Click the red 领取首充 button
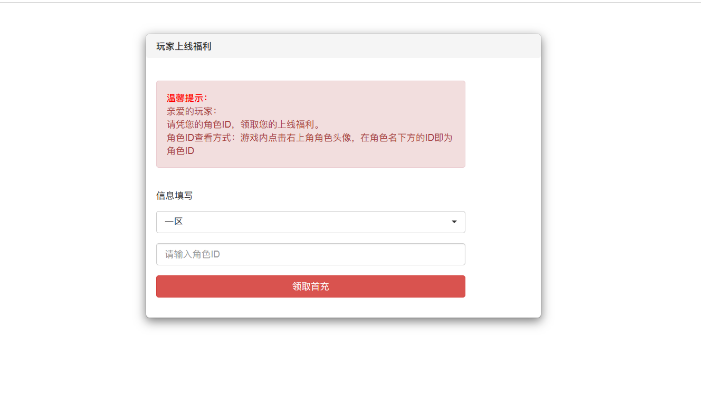Viewport: 701px width, 396px height. coord(311,286)
